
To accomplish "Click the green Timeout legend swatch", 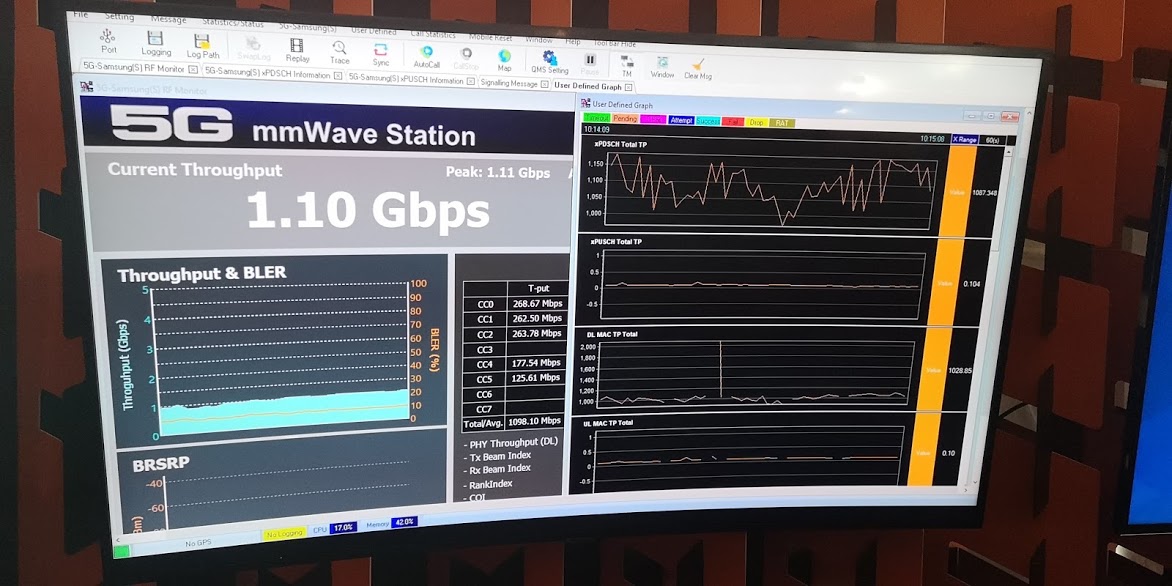I will point(596,117).
